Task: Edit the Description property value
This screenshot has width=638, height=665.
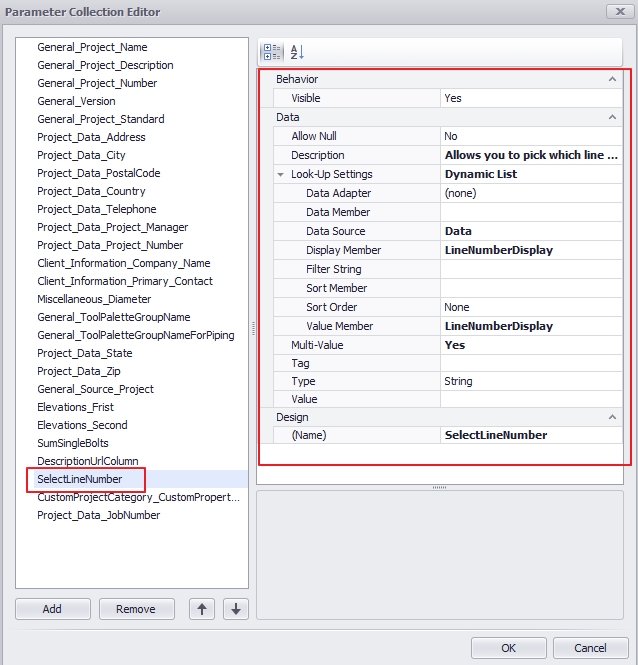Action: pos(531,155)
